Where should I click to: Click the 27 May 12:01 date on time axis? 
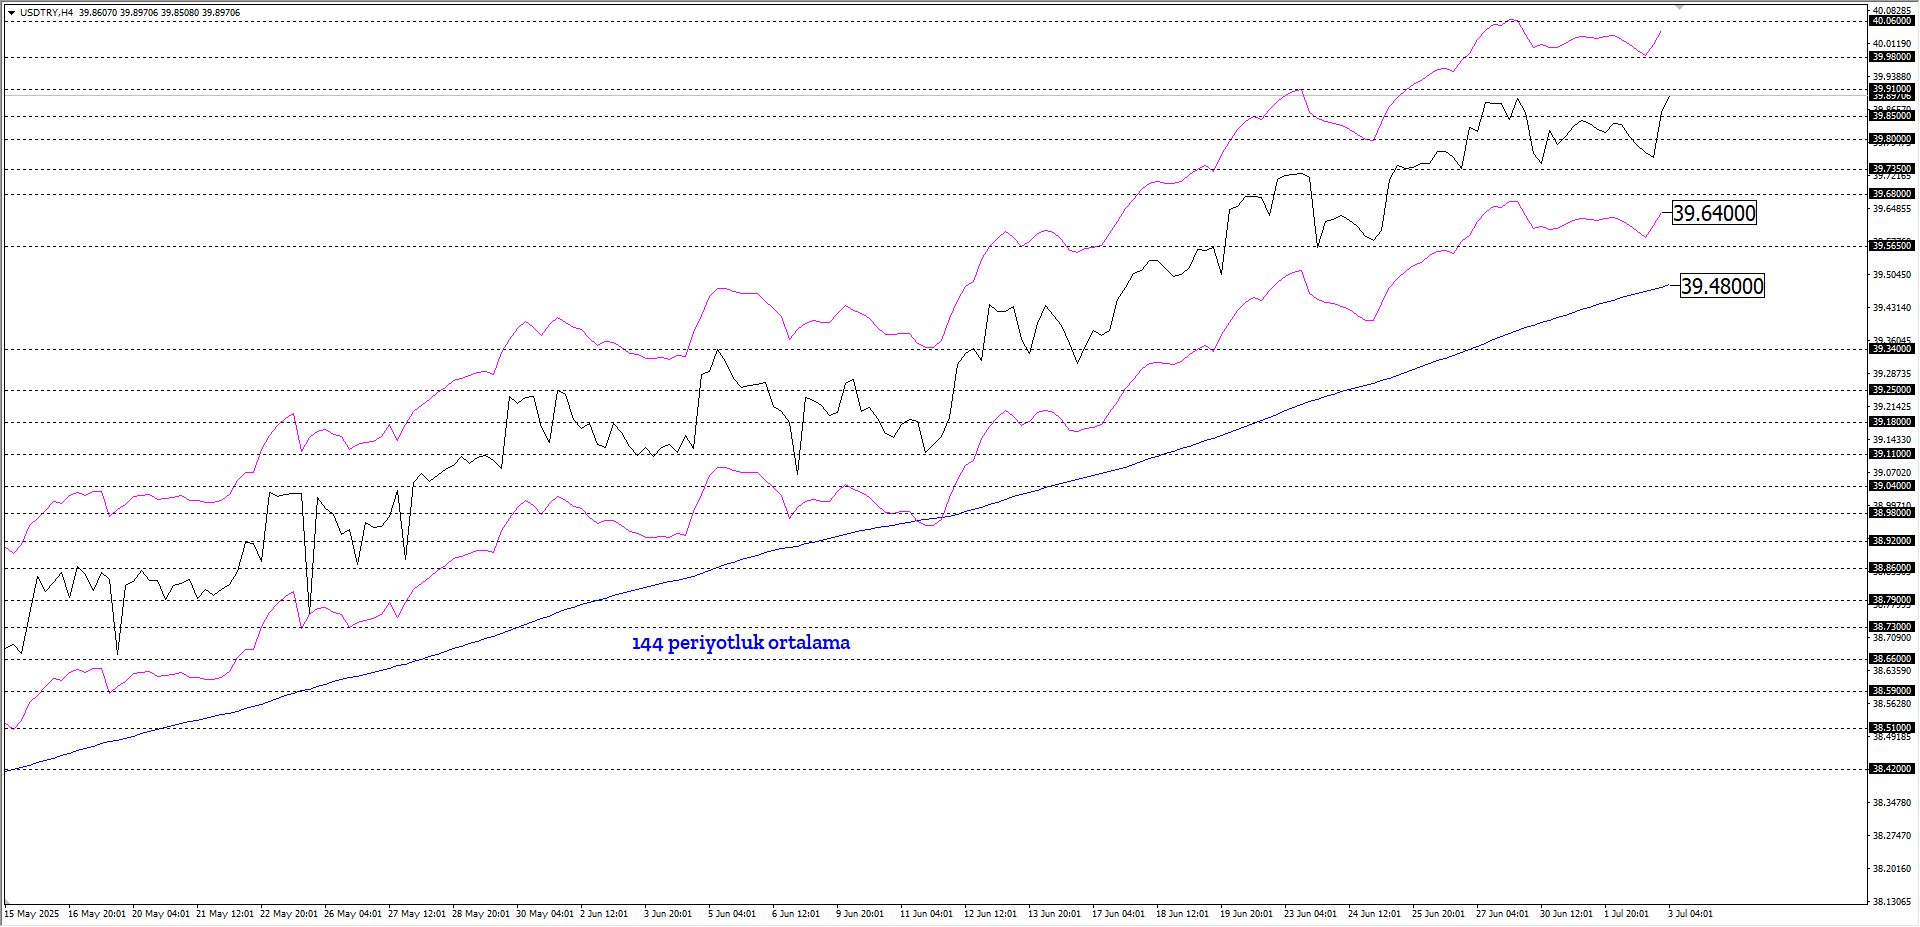[x=417, y=914]
